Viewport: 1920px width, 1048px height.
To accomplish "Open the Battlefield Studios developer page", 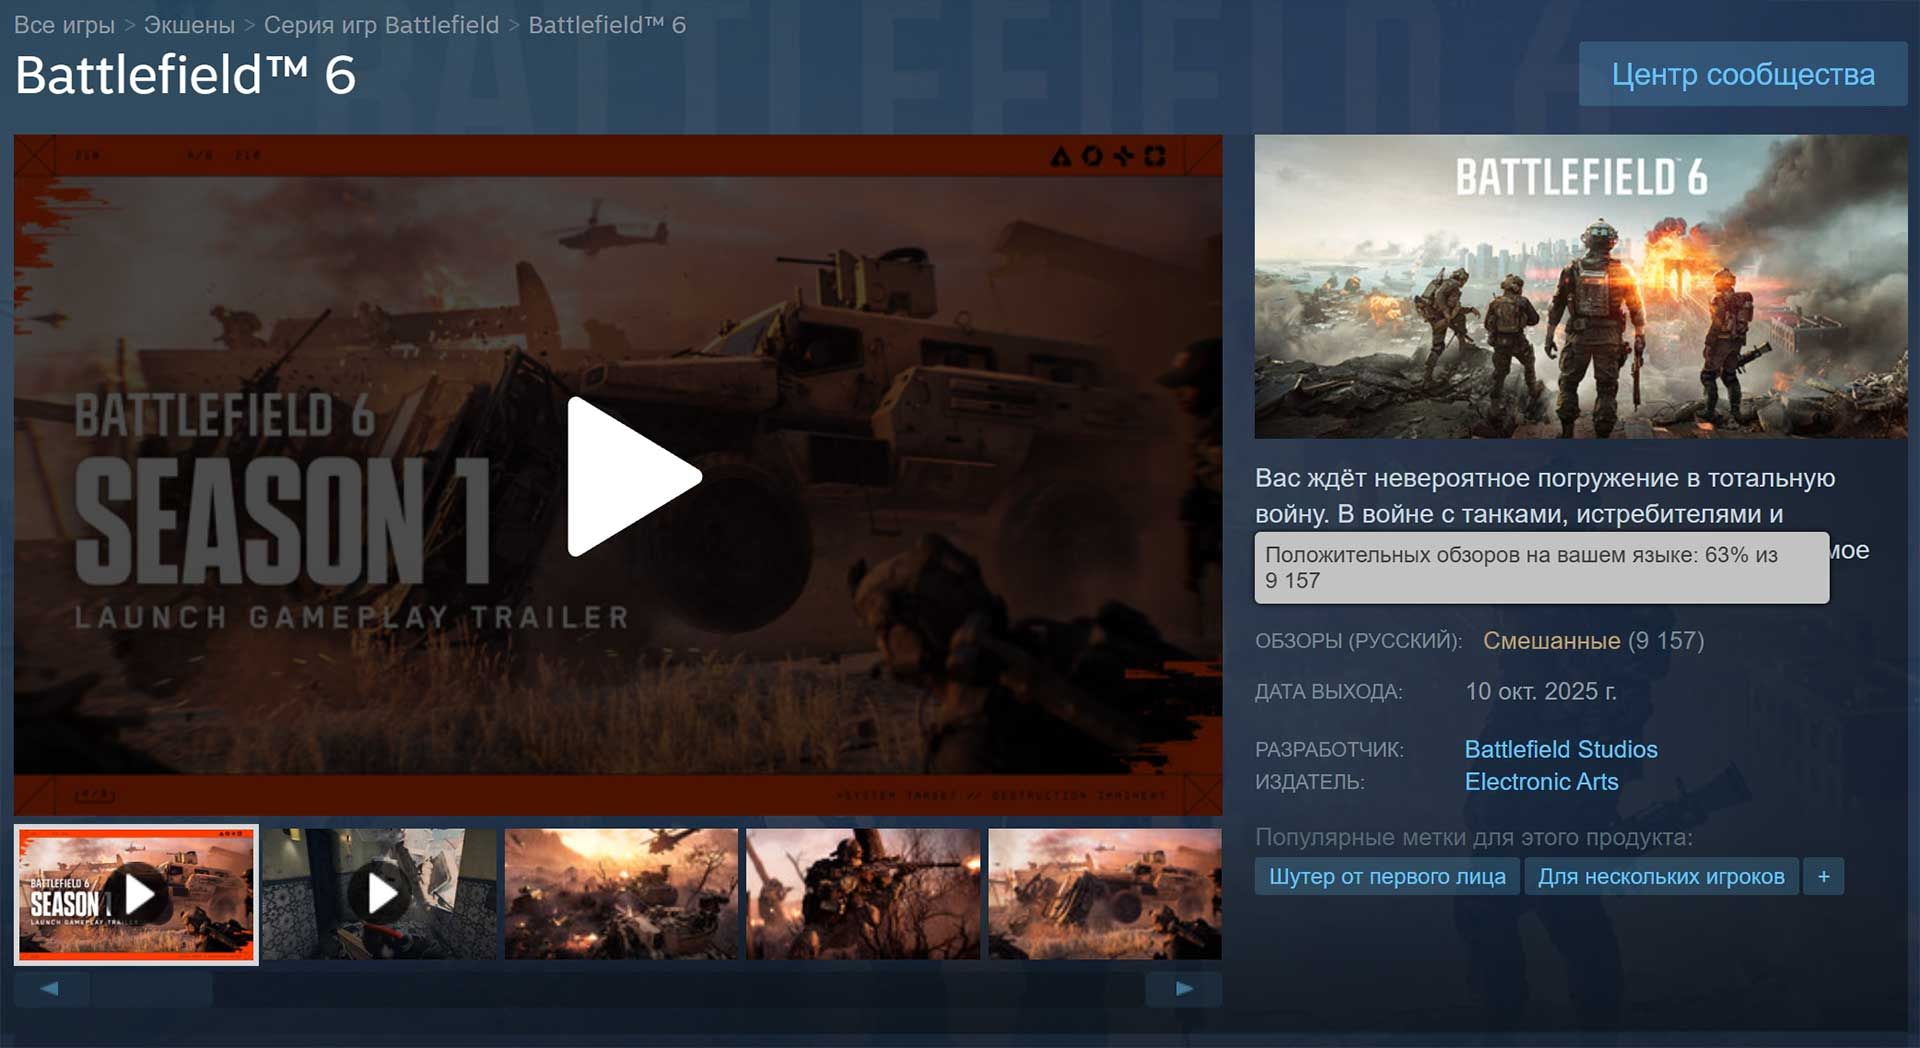I will 1560,749.
